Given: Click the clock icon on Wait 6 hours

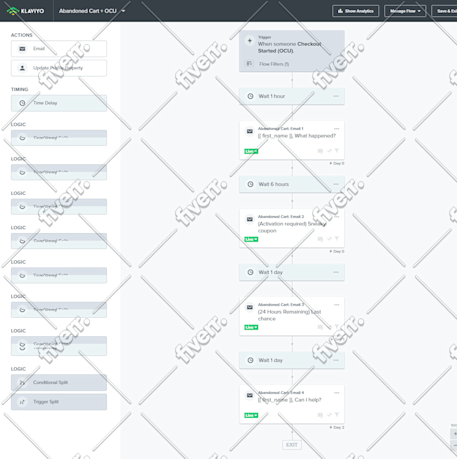Looking at the screenshot, I should tap(250, 184).
